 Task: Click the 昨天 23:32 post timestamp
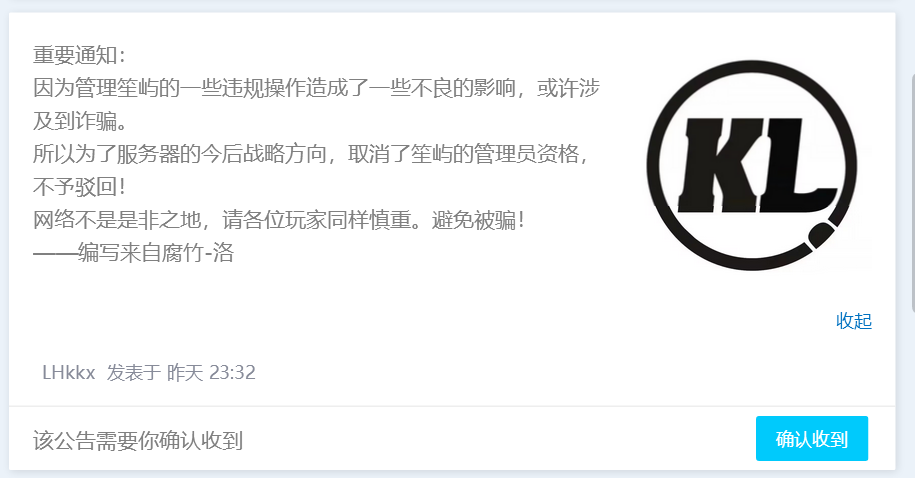(211, 372)
